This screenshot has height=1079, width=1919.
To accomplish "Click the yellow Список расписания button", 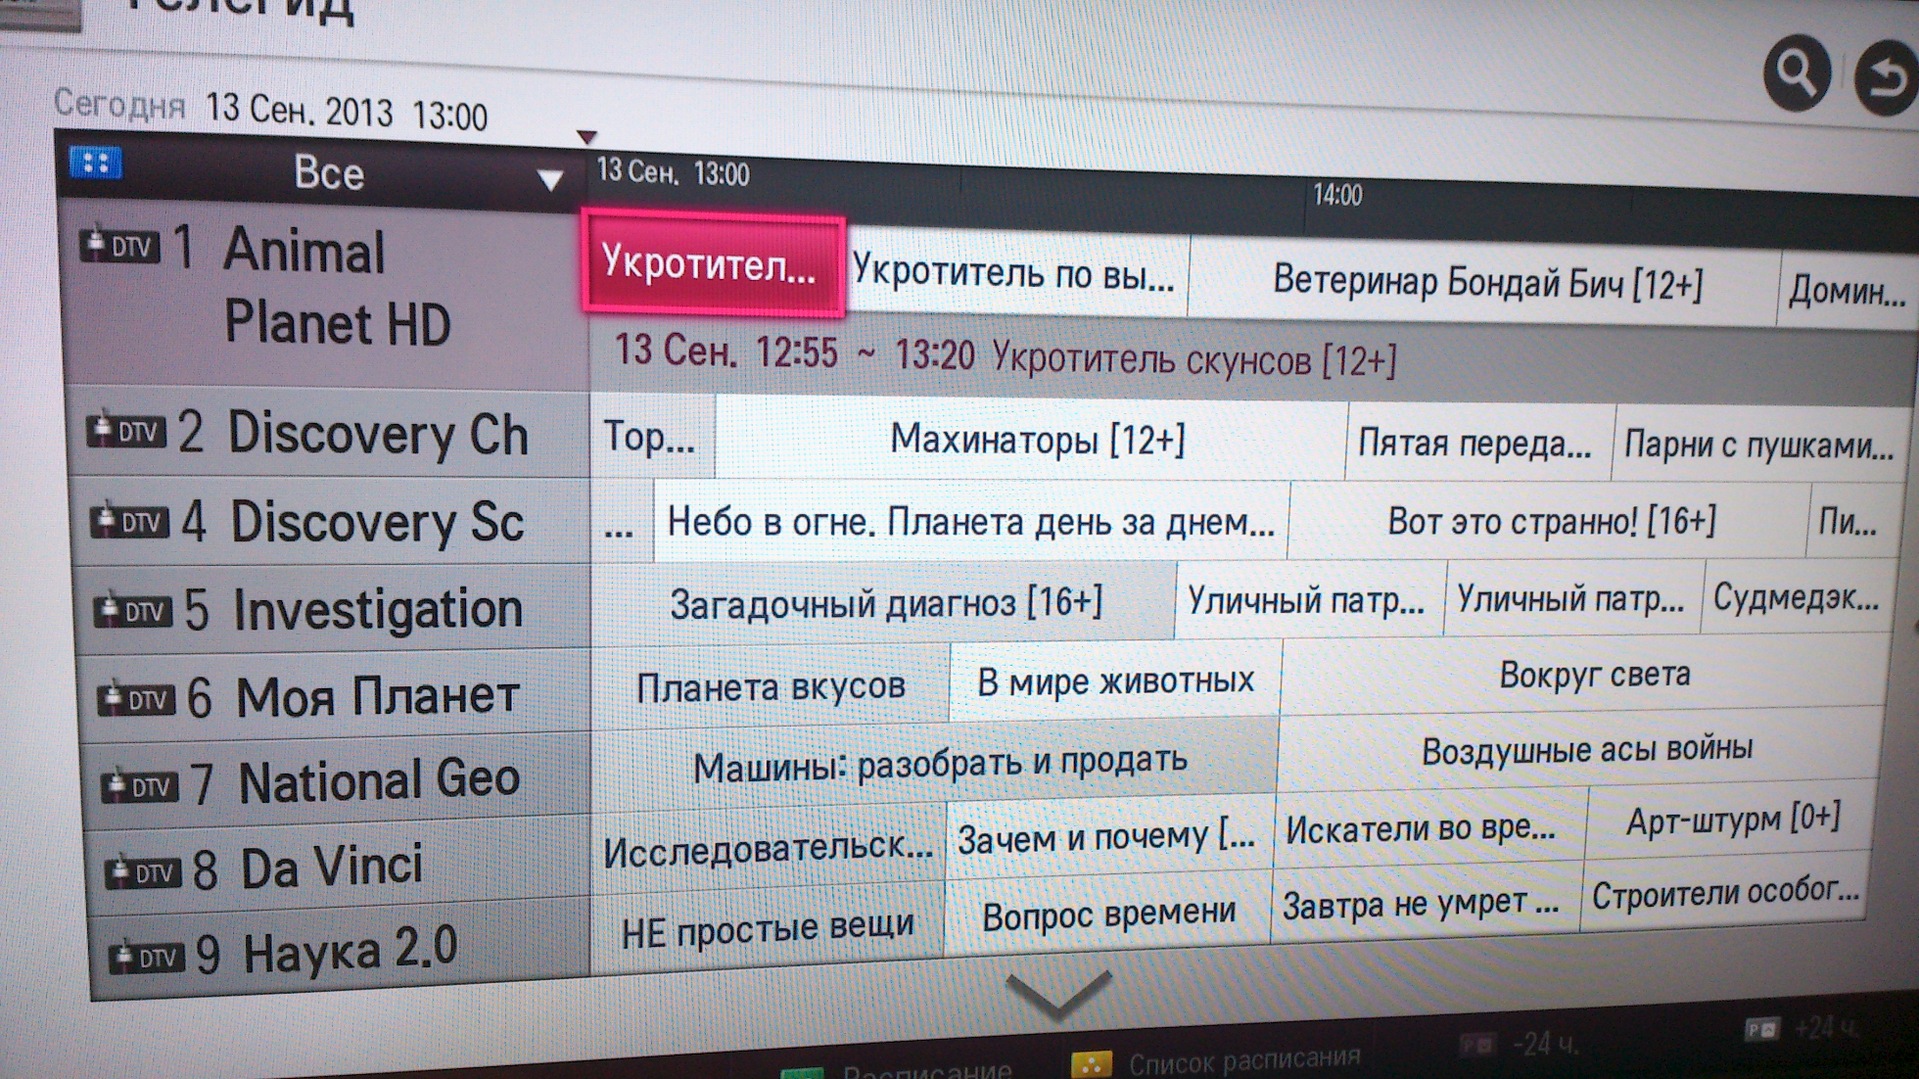I will 1215,1059.
